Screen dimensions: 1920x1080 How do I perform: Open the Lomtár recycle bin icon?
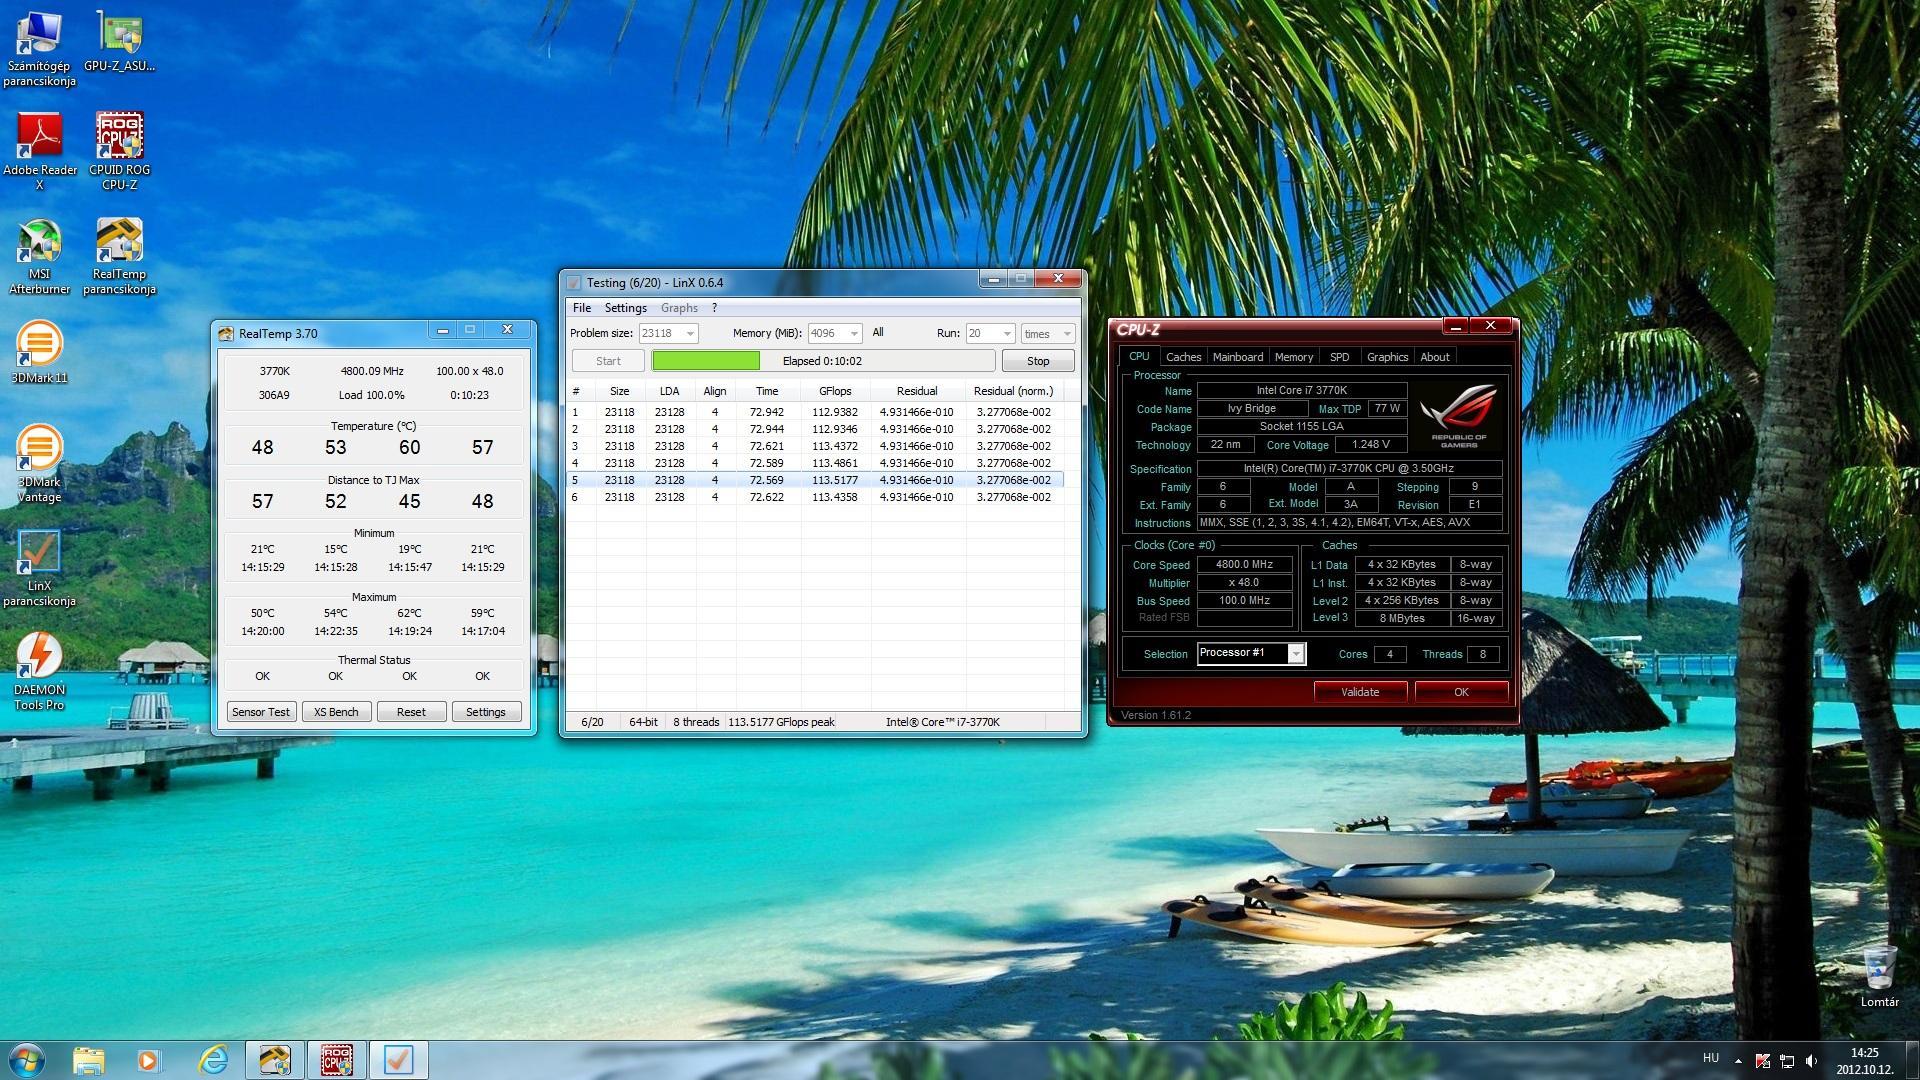[x=1879, y=968]
